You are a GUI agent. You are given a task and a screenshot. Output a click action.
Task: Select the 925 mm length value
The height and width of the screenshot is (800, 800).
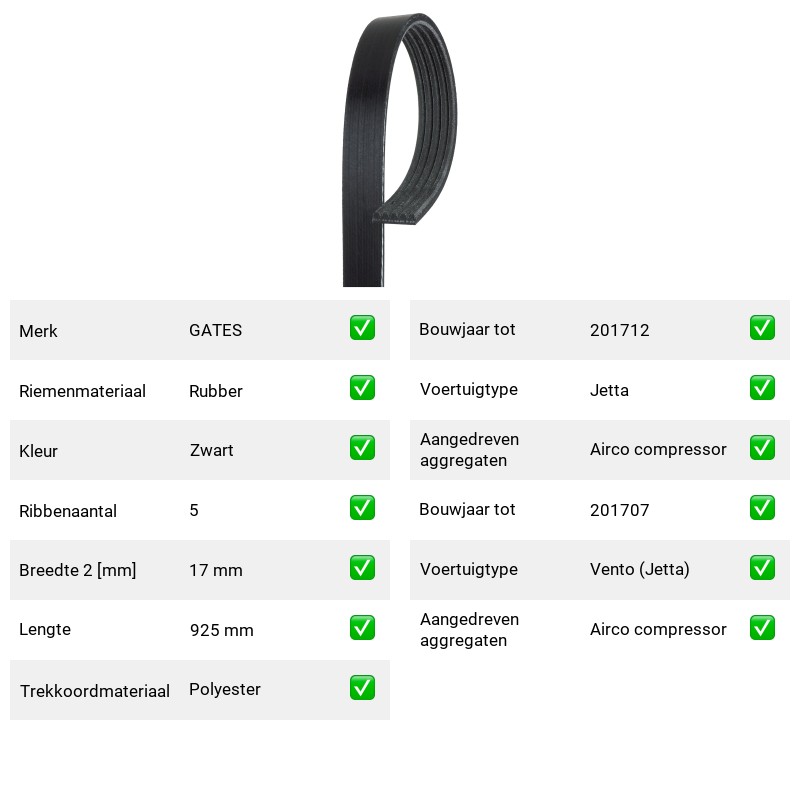[221, 630]
